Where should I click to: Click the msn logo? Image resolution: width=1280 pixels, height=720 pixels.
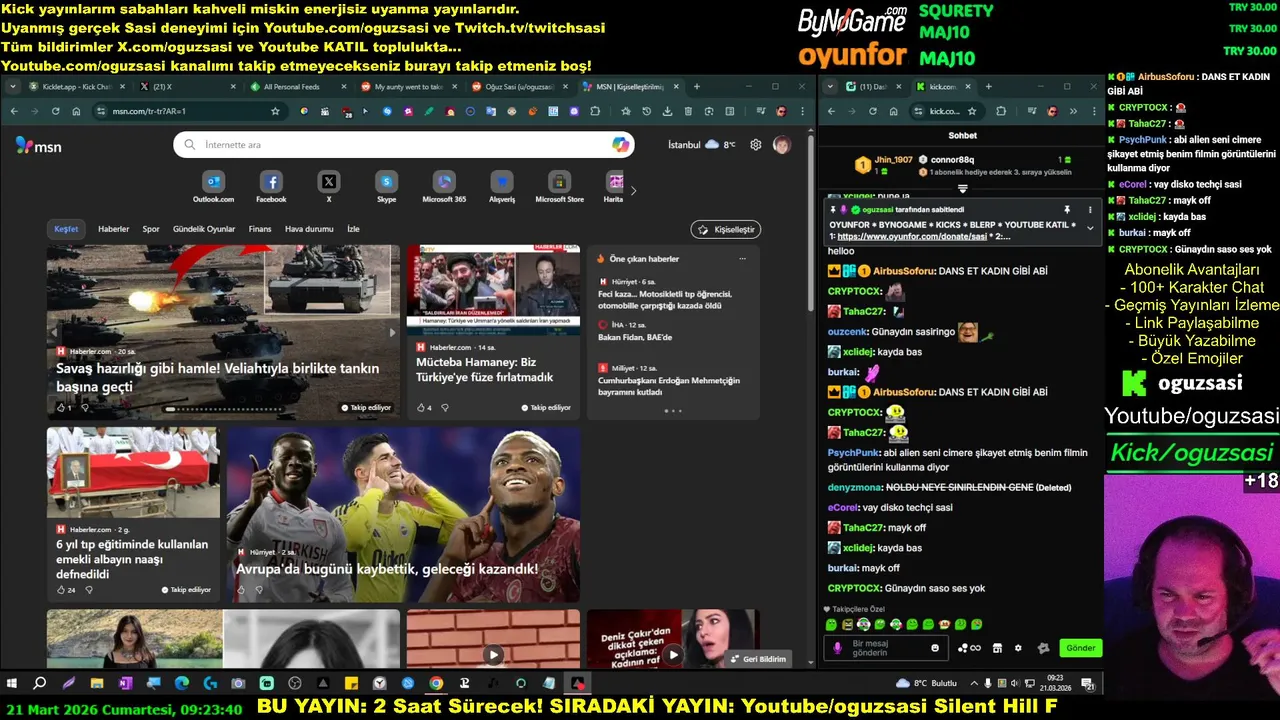coord(38,146)
